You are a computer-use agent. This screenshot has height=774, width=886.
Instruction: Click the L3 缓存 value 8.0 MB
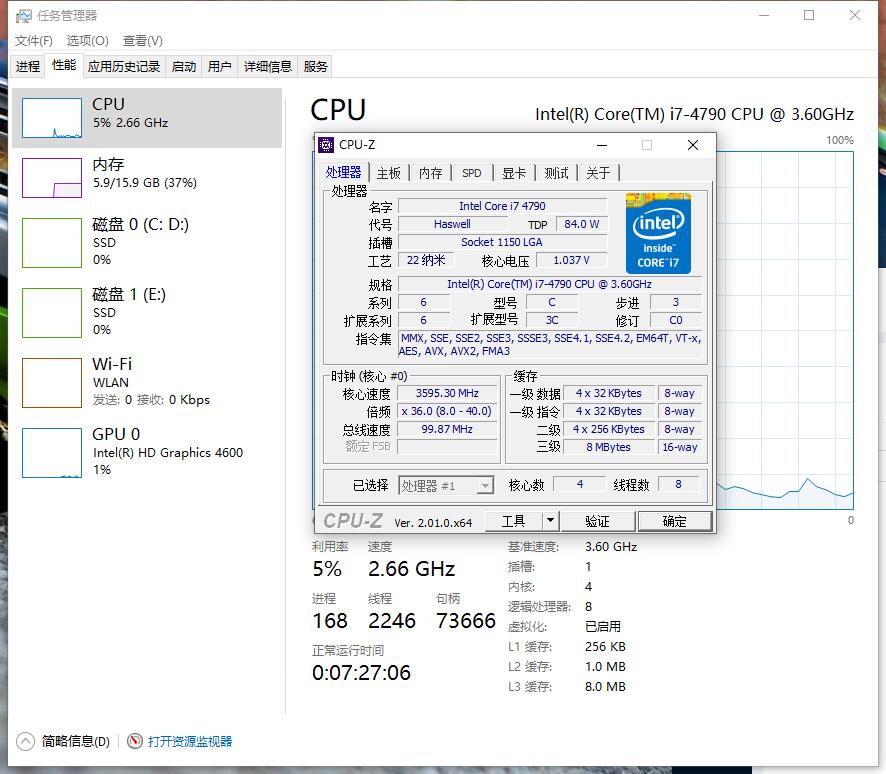605,686
